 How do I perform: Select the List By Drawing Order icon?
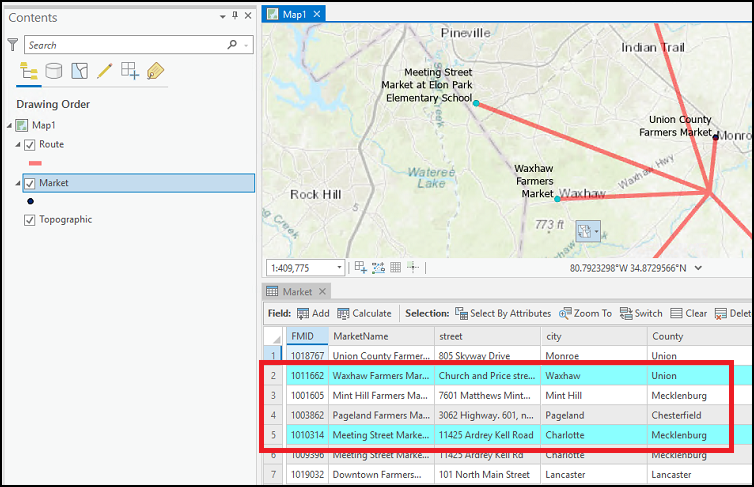tap(28, 71)
